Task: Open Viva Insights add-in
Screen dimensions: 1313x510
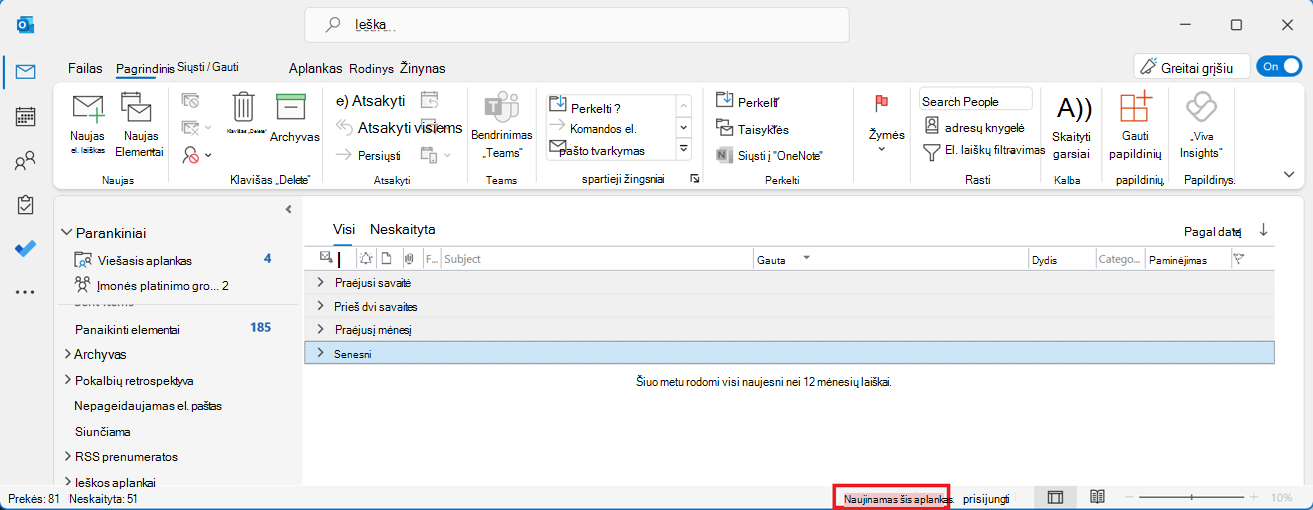Action: tap(1200, 124)
